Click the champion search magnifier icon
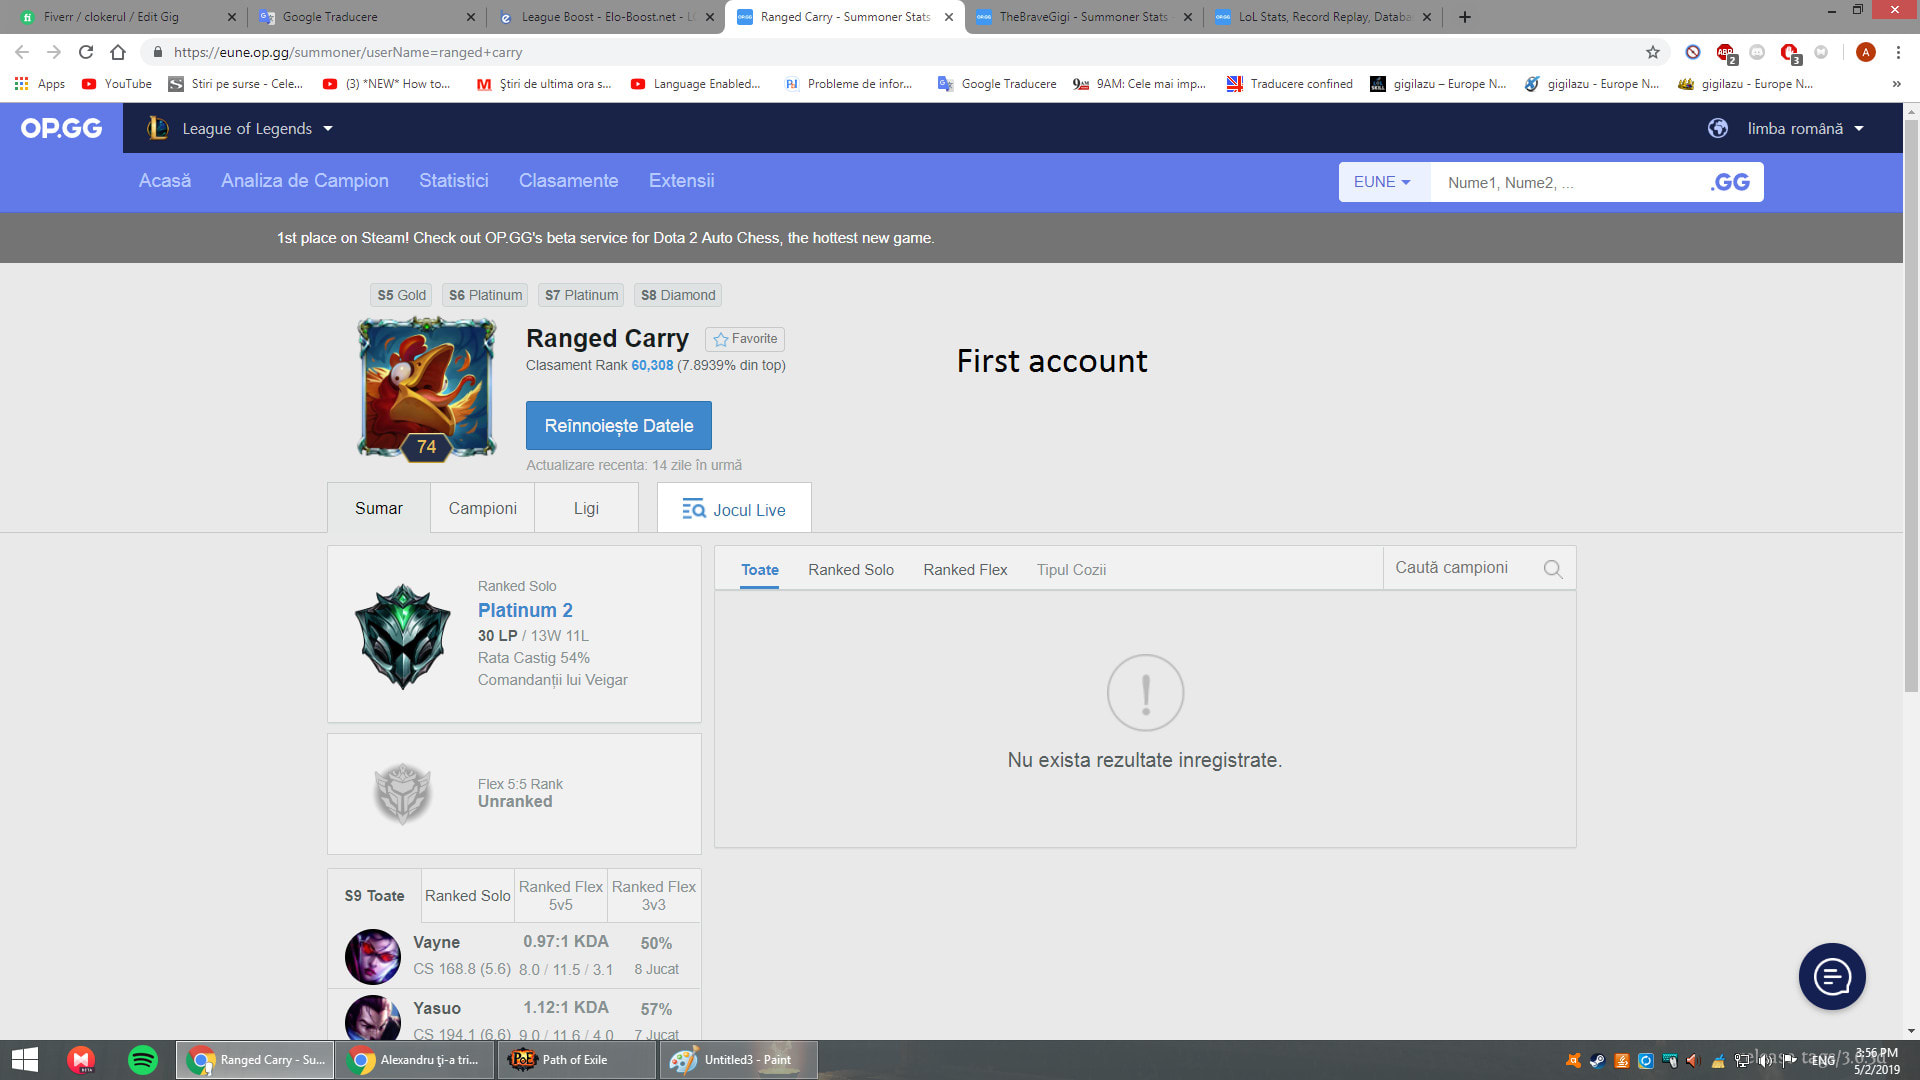The image size is (1920, 1080). 1553,569
